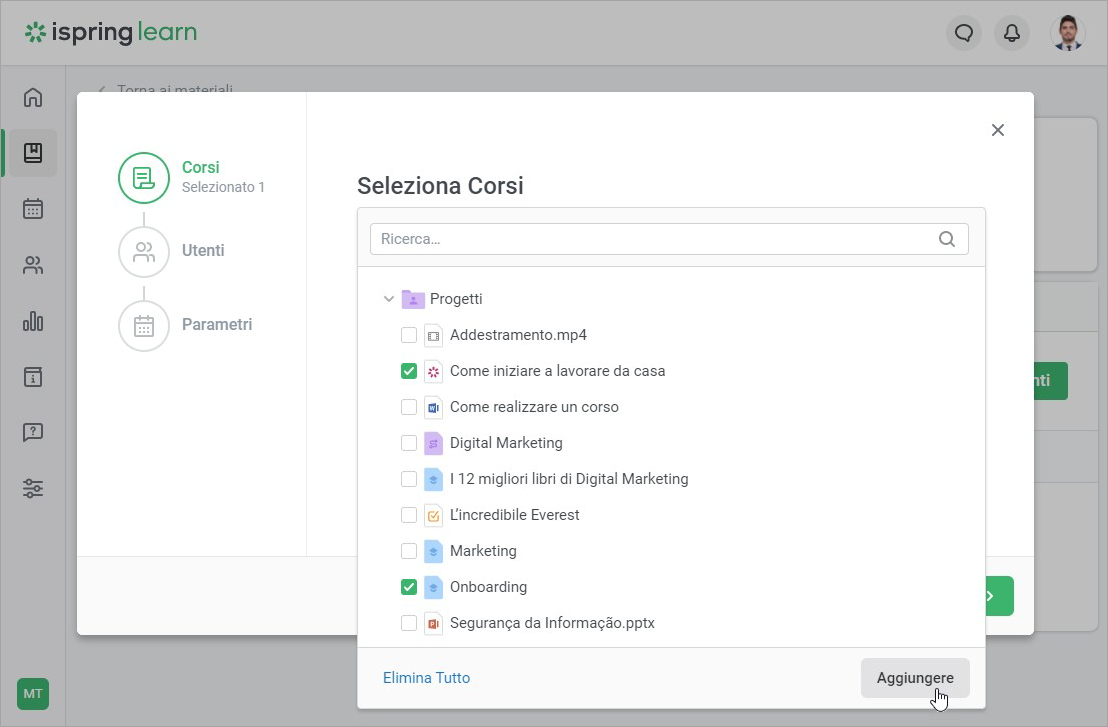1108x727 pixels.
Task: Click the Aggiungere button
Action: (915, 678)
